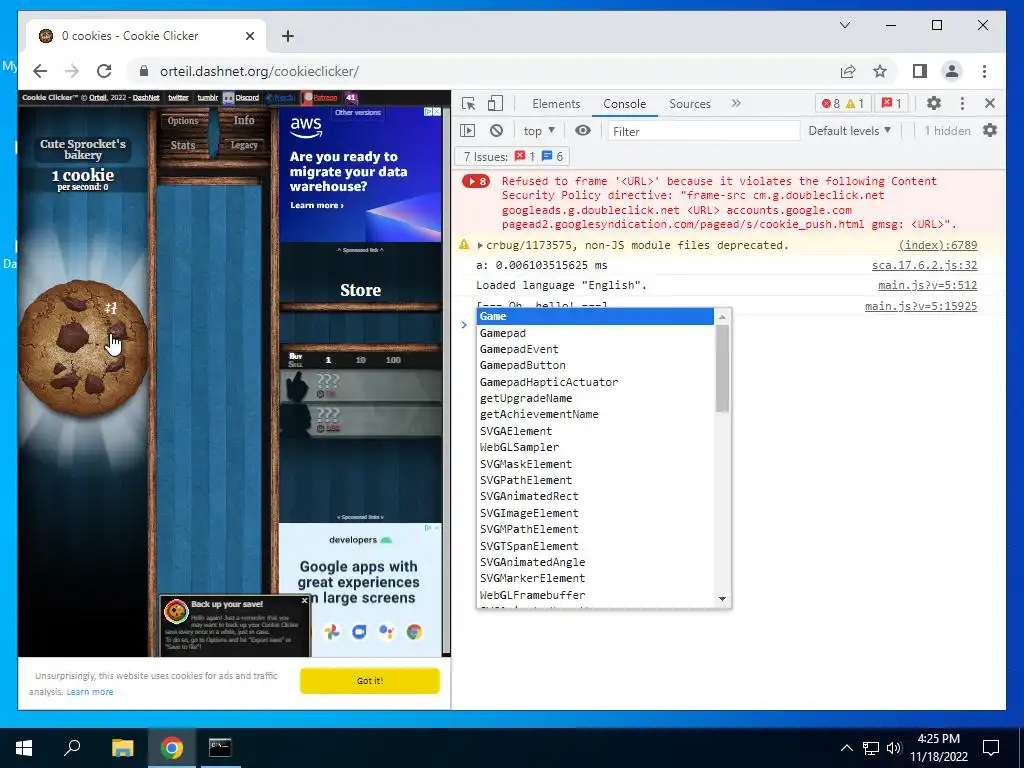Click autocomplete list scroll-down arrow
This screenshot has width=1024, height=768.
[722, 599]
